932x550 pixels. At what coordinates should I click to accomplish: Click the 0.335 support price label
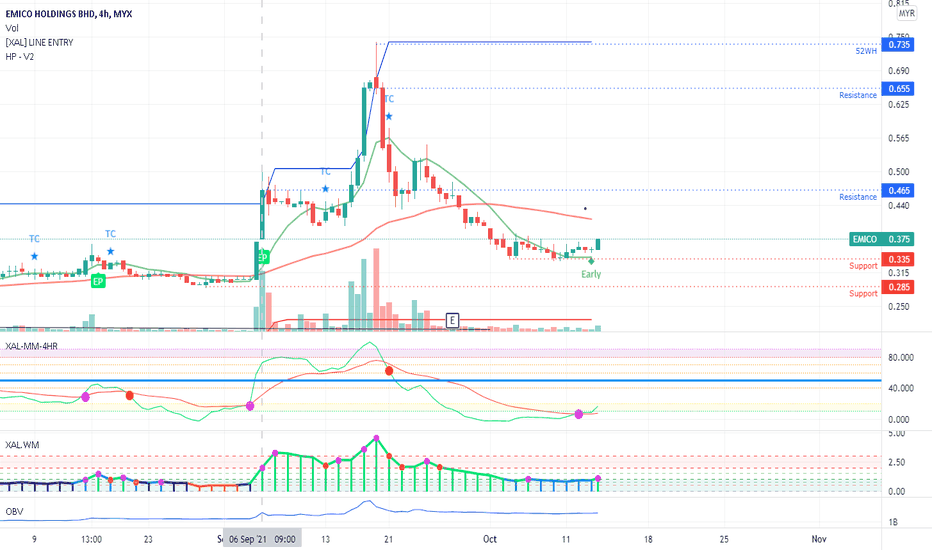click(898, 259)
